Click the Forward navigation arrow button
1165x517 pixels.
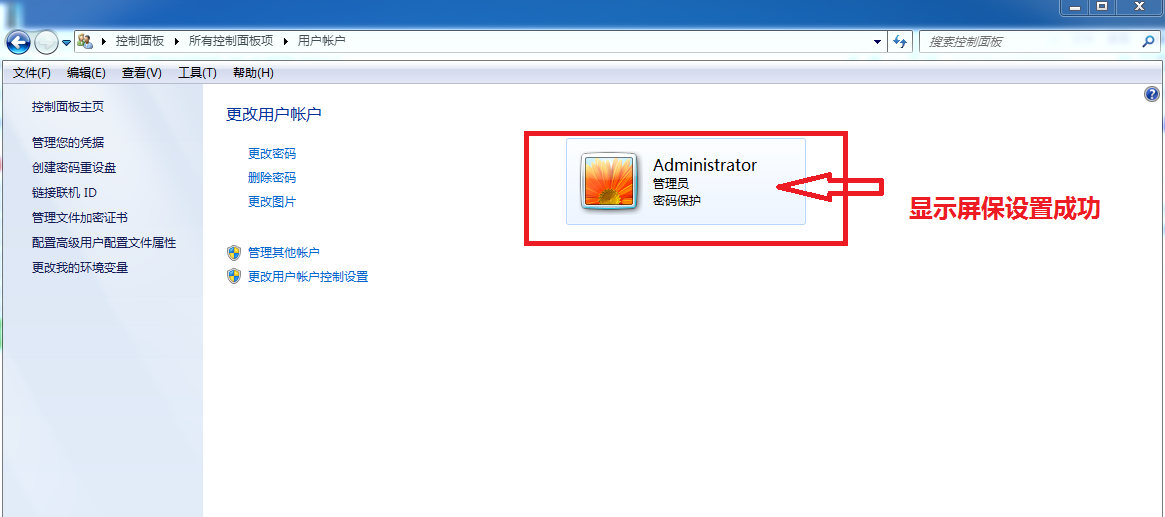46,42
